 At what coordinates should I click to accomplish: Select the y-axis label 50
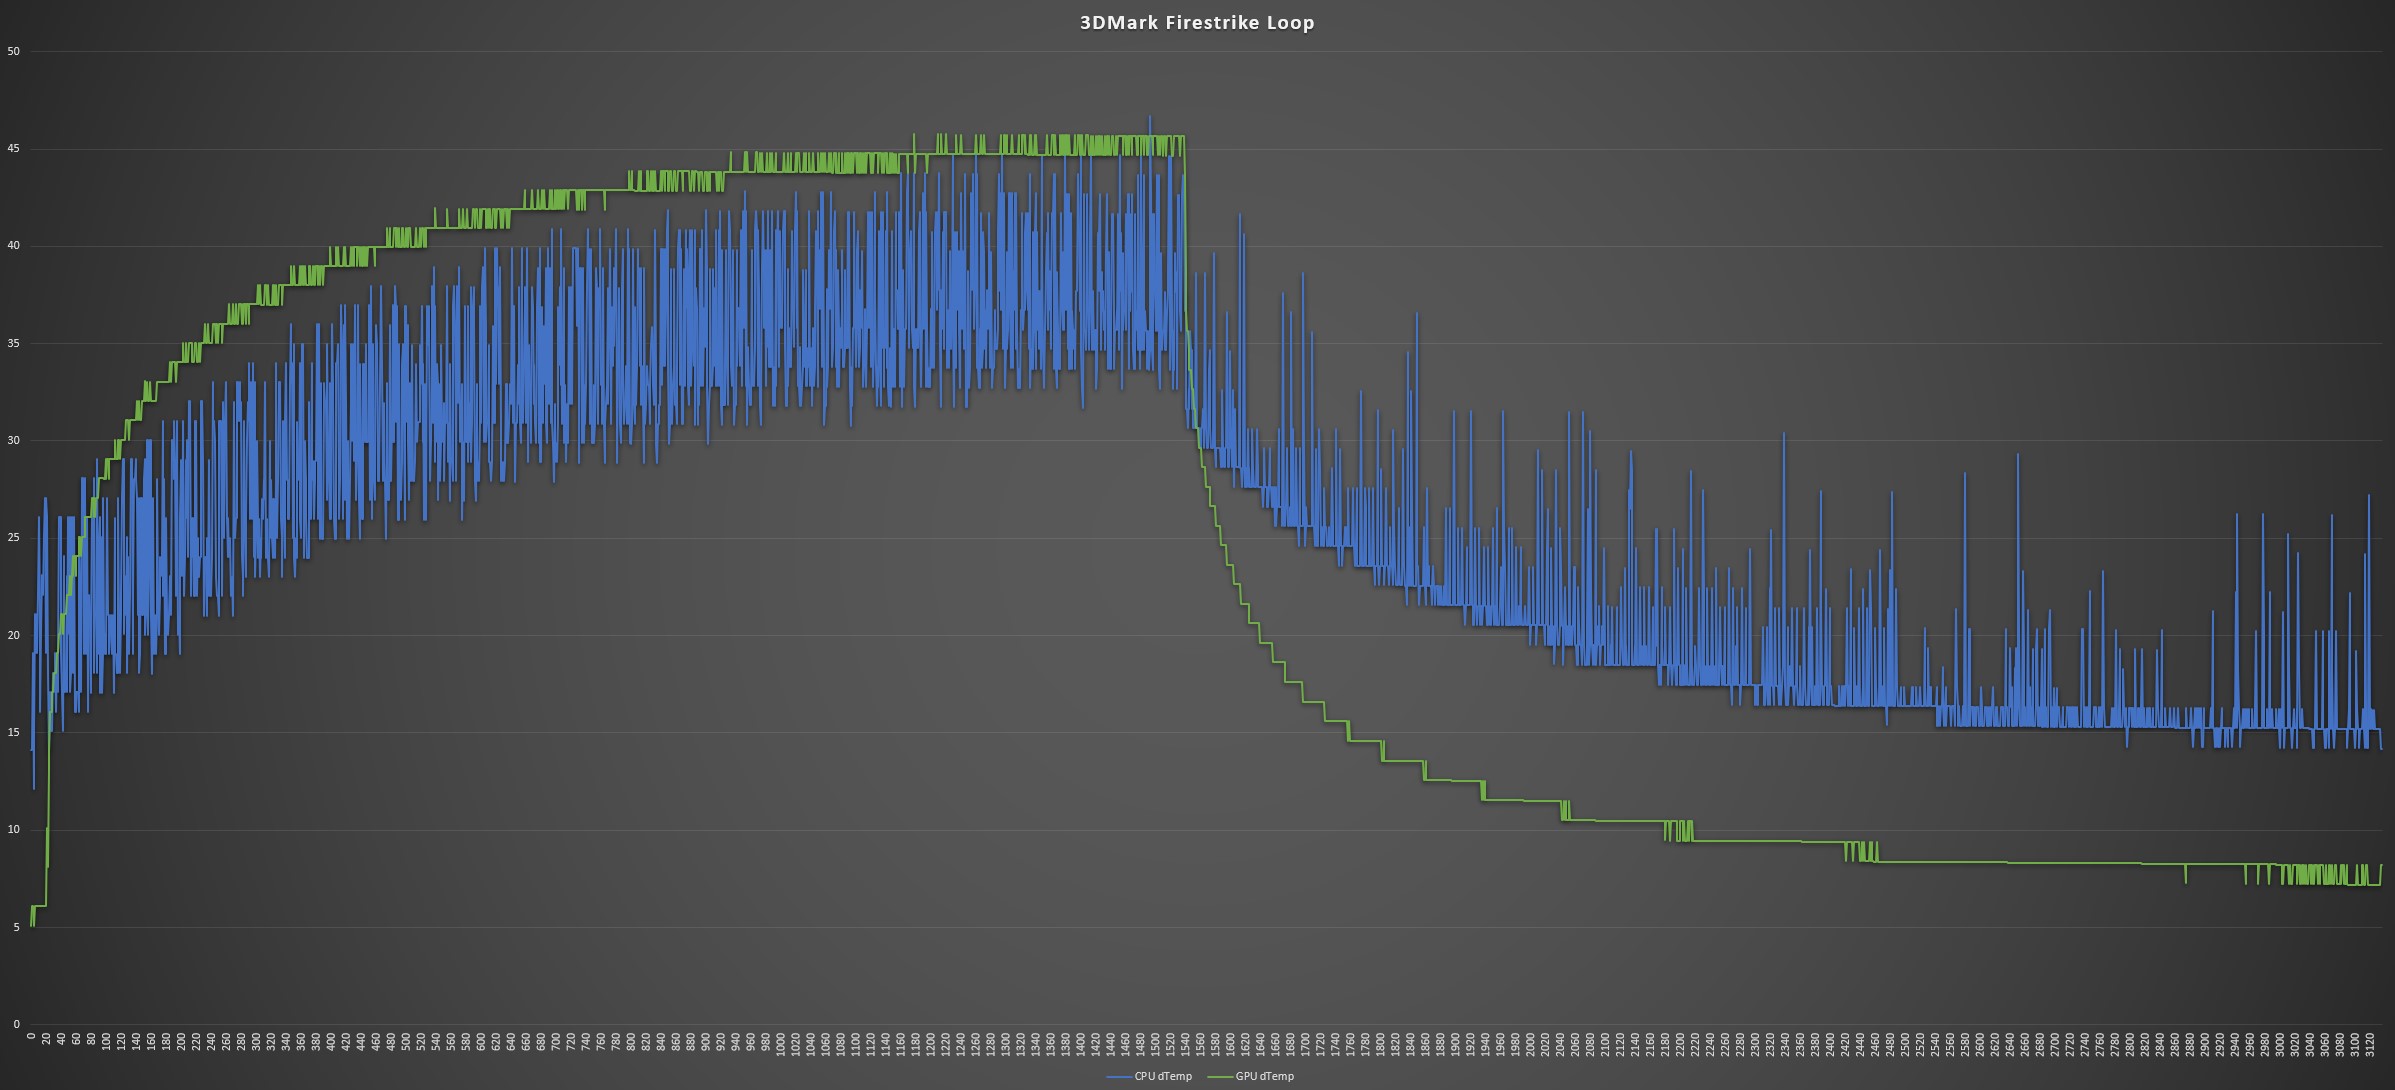pyautogui.click(x=13, y=51)
